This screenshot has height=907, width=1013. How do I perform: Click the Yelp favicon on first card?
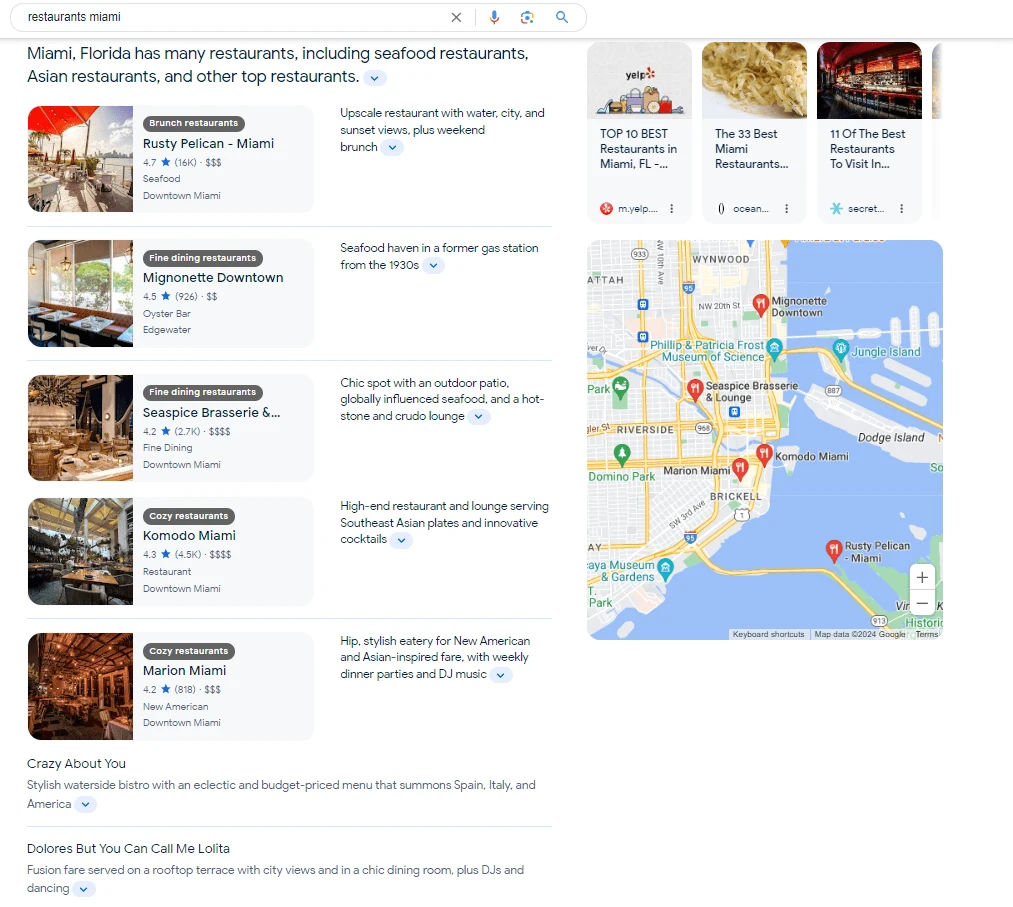click(x=606, y=209)
